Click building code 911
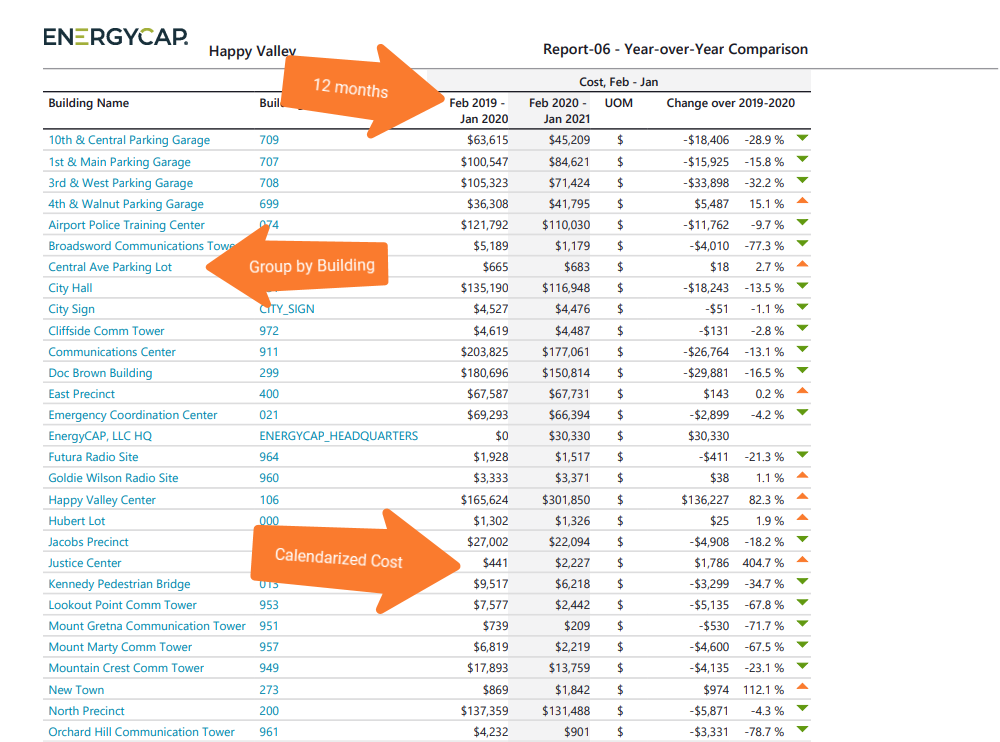The width and height of the screenshot is (1000, 742). coord(269,352)
